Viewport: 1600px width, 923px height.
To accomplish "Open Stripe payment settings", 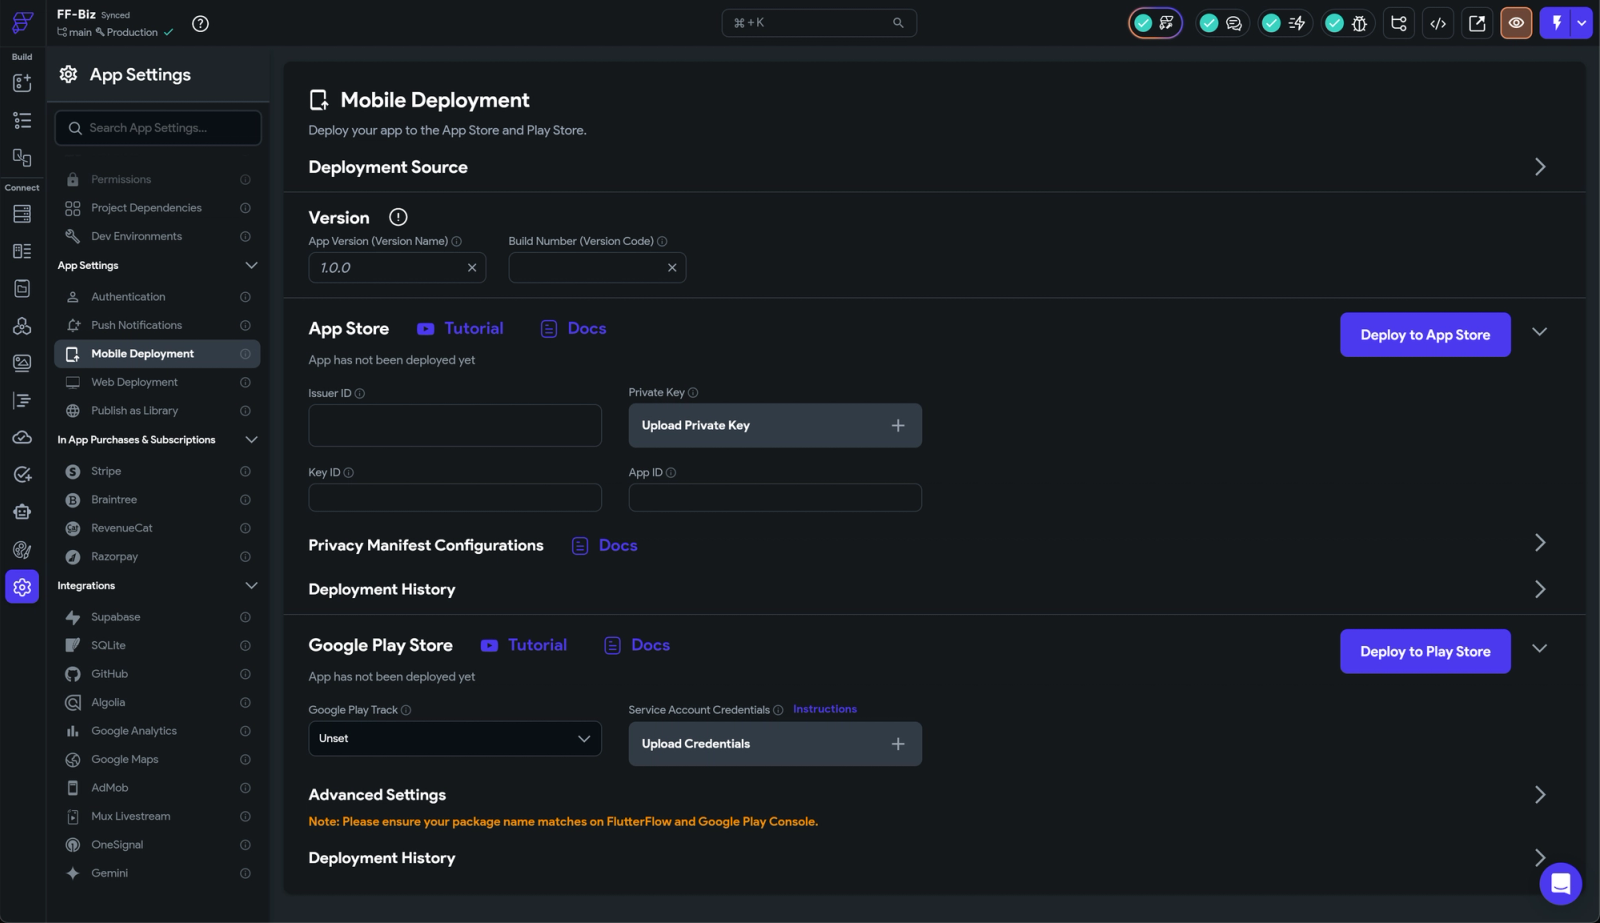I will click(x=157, y=471).
